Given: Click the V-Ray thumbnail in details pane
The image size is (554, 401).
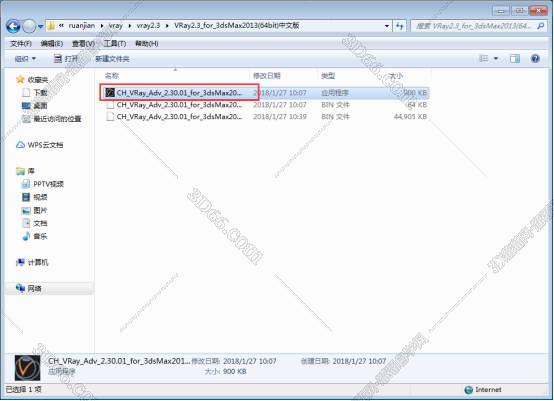Looking at the screenshot, I should [x=27, y=367].
